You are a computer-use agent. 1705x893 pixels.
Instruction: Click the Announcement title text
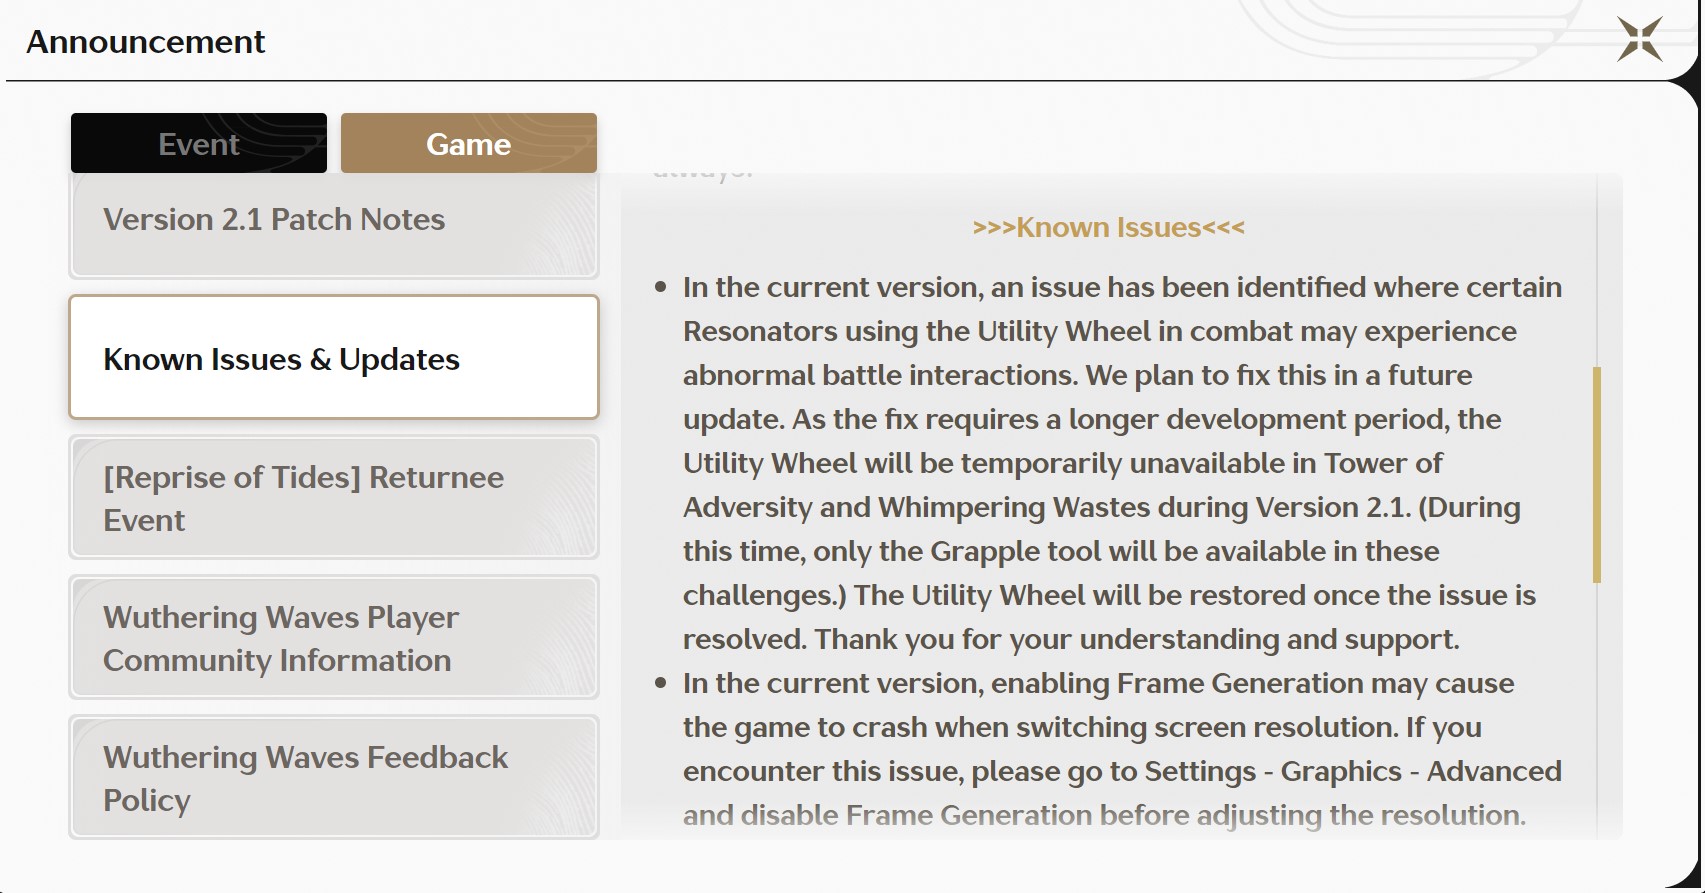(x=146, y=42)
